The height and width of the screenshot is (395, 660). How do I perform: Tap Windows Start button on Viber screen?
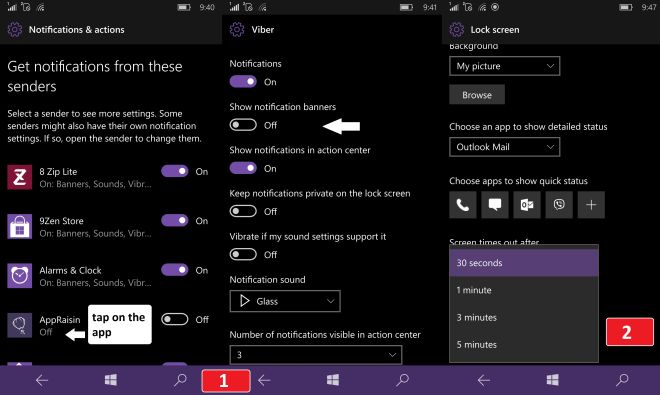point(333,380)
